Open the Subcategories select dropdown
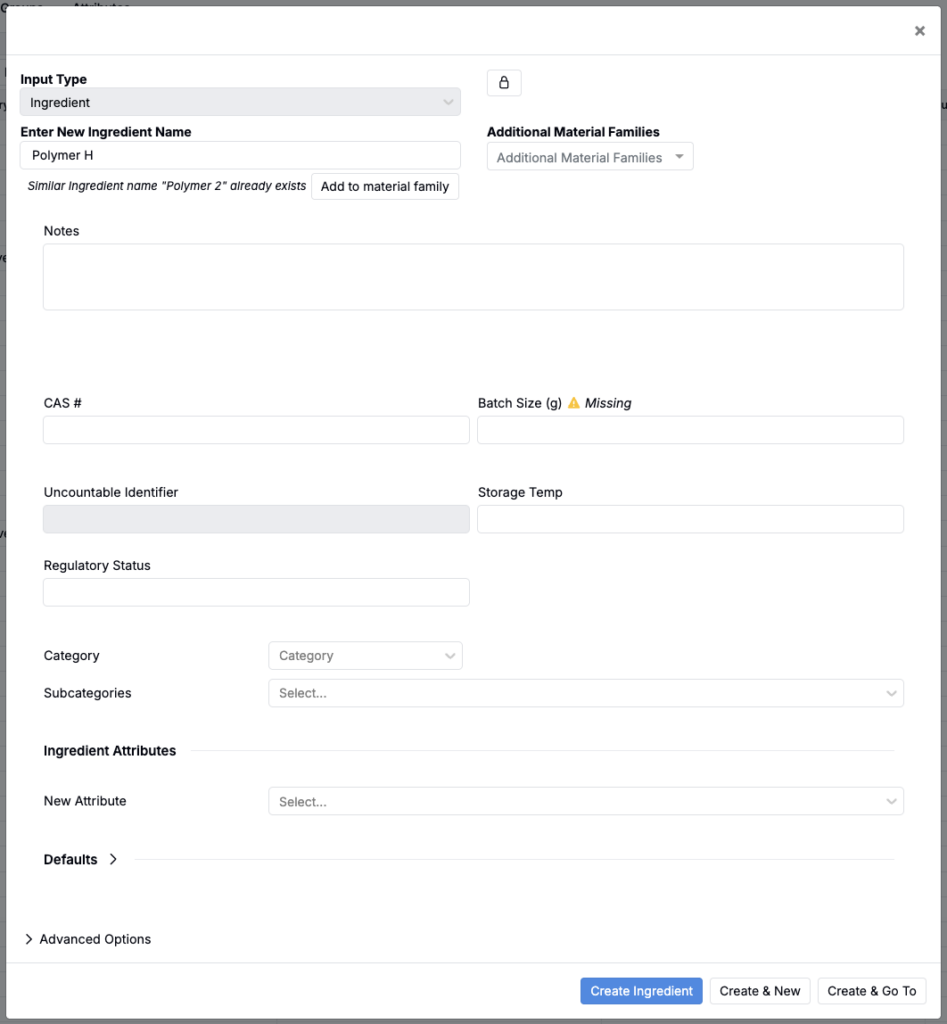 pos(585,693)
